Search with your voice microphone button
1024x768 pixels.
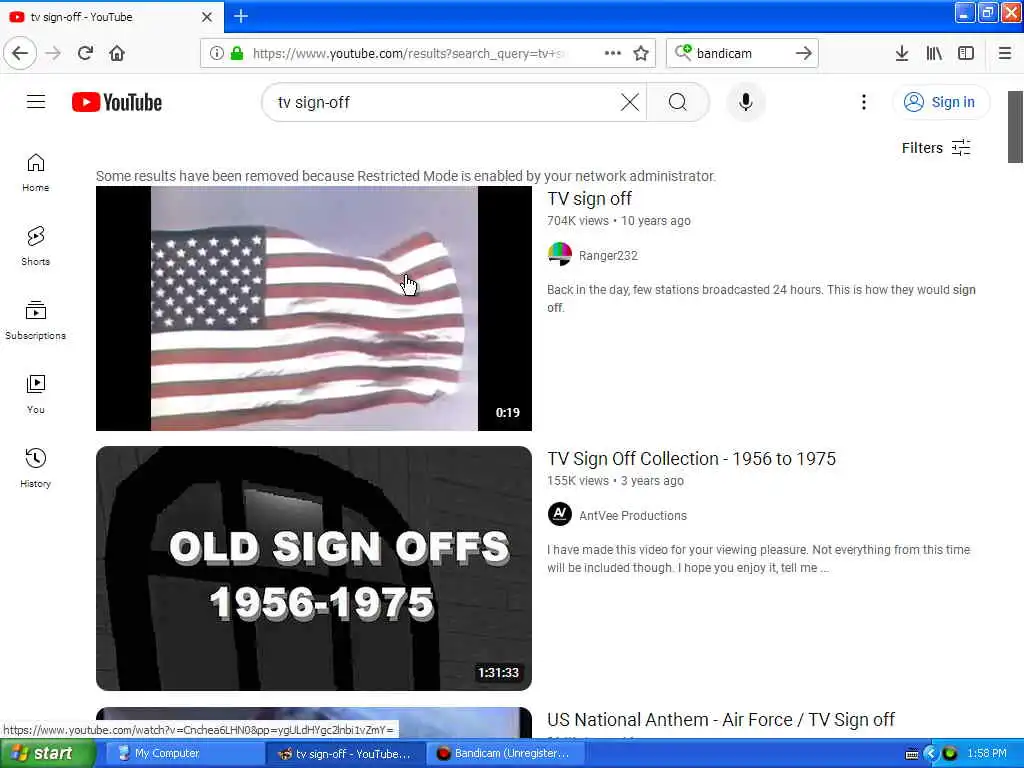coord(746,102)
